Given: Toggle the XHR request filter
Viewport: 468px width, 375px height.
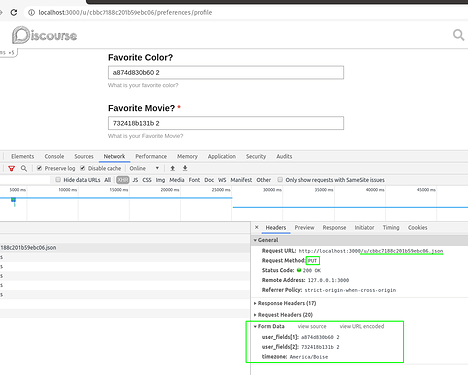Looking at the screenshot, I should [123, 180].
